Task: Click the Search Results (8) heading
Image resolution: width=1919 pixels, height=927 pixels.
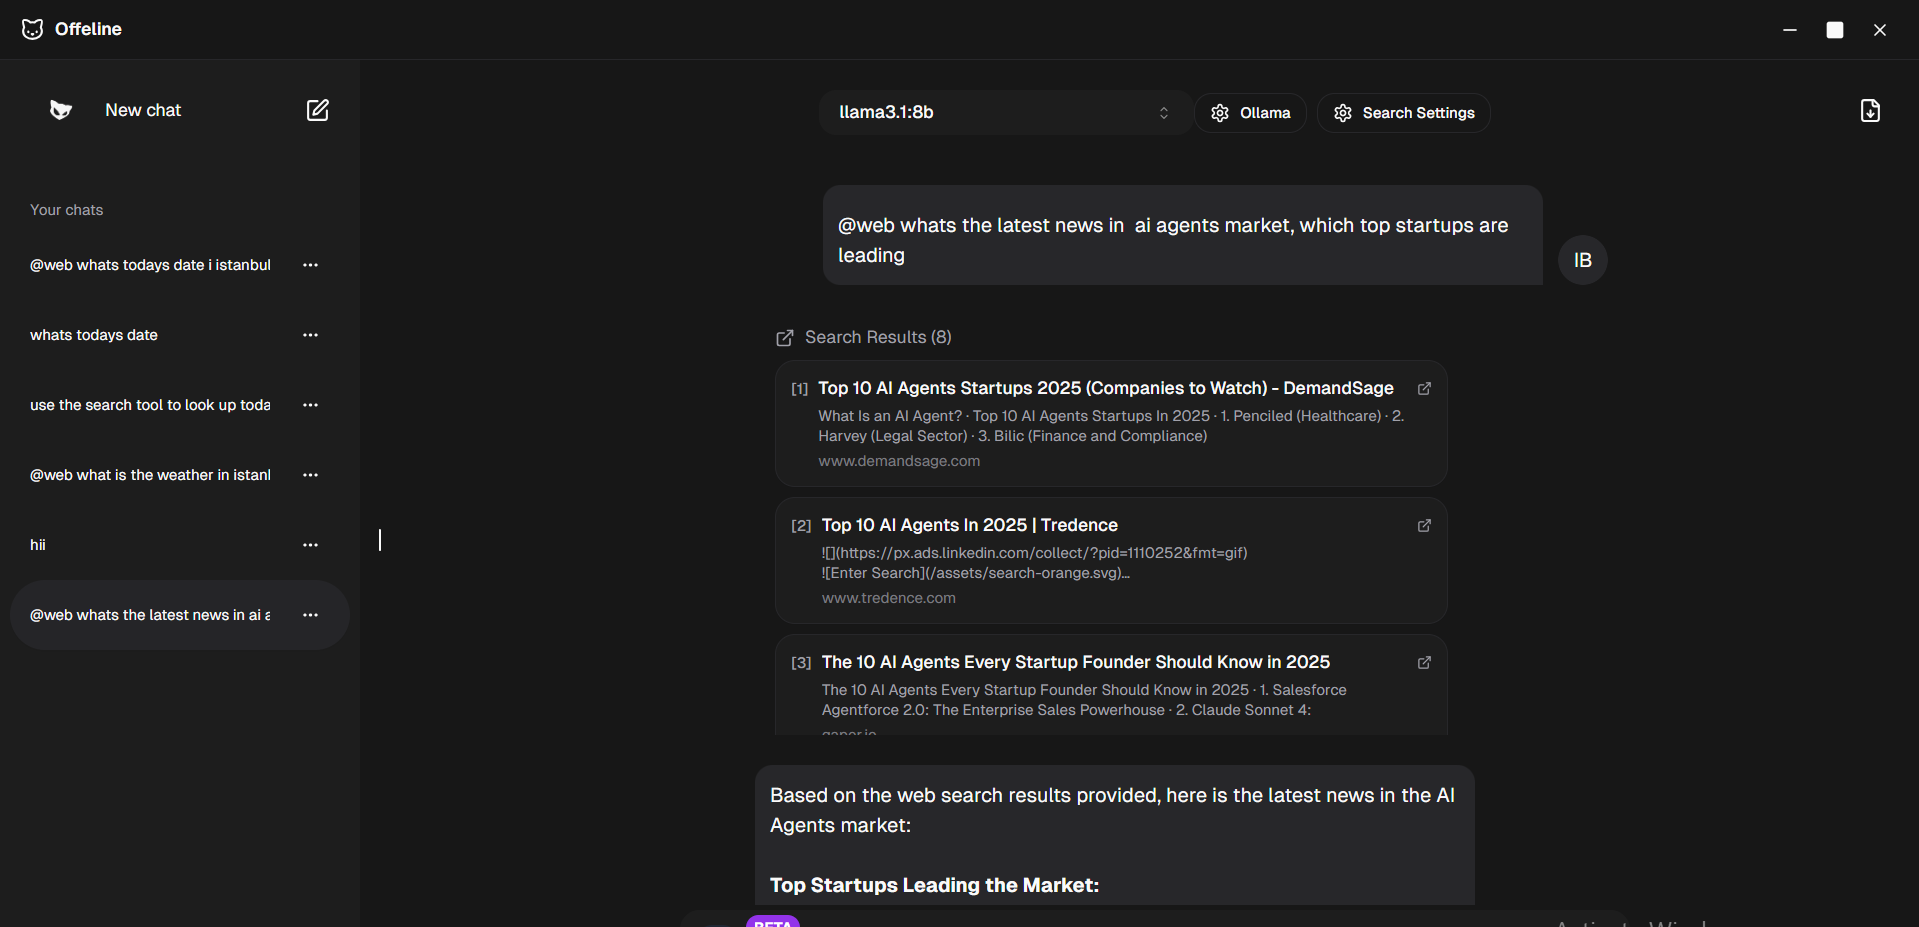Action: 878,337
